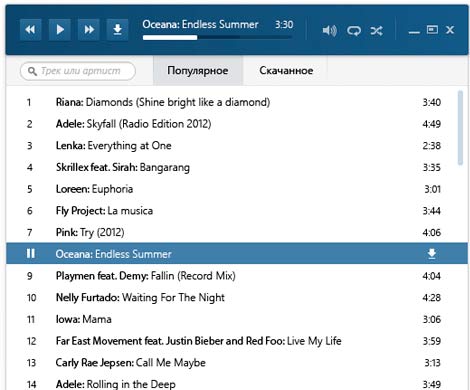470x390 pixels.
Task: Pause the Oceana: Endless Summer row
Action: [x=31, y=253]
